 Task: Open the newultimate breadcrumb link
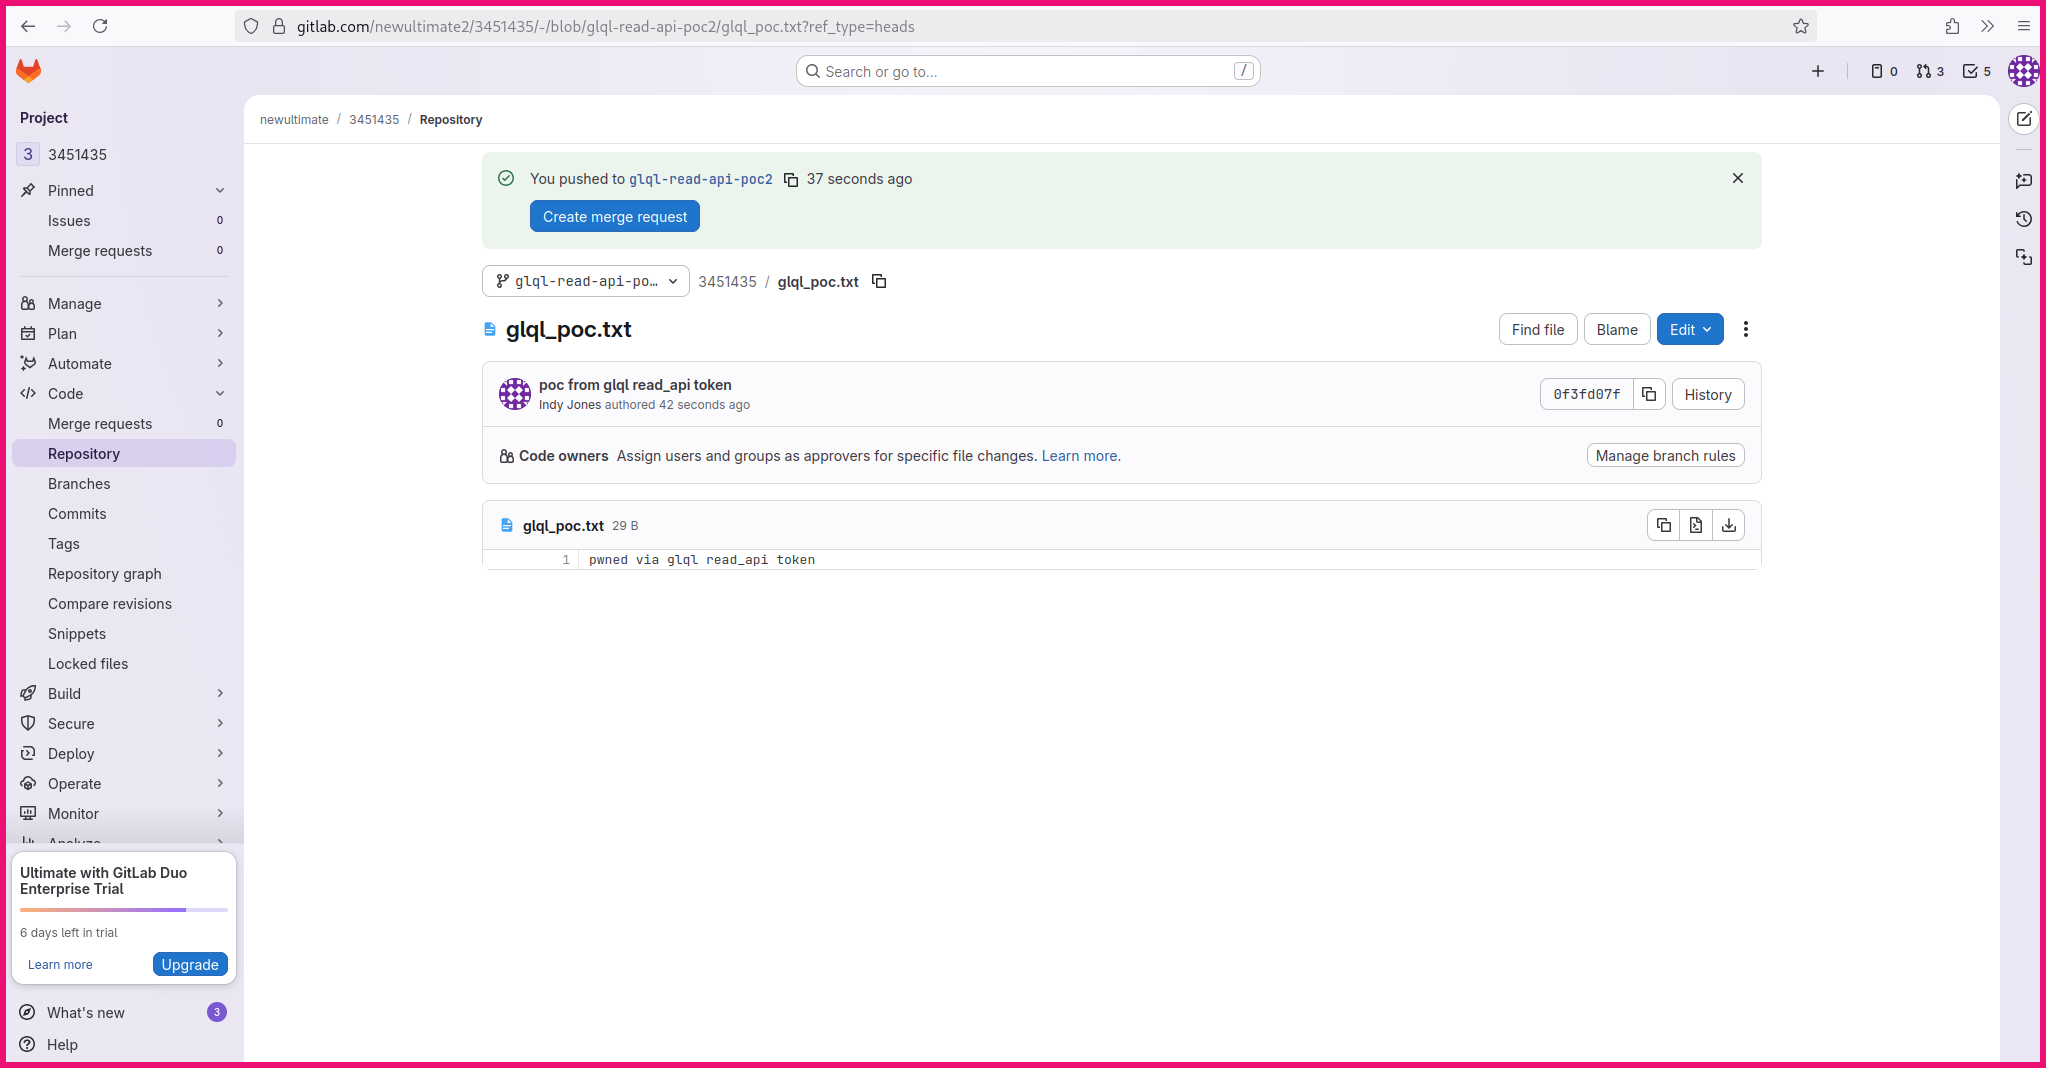(294, 119)
